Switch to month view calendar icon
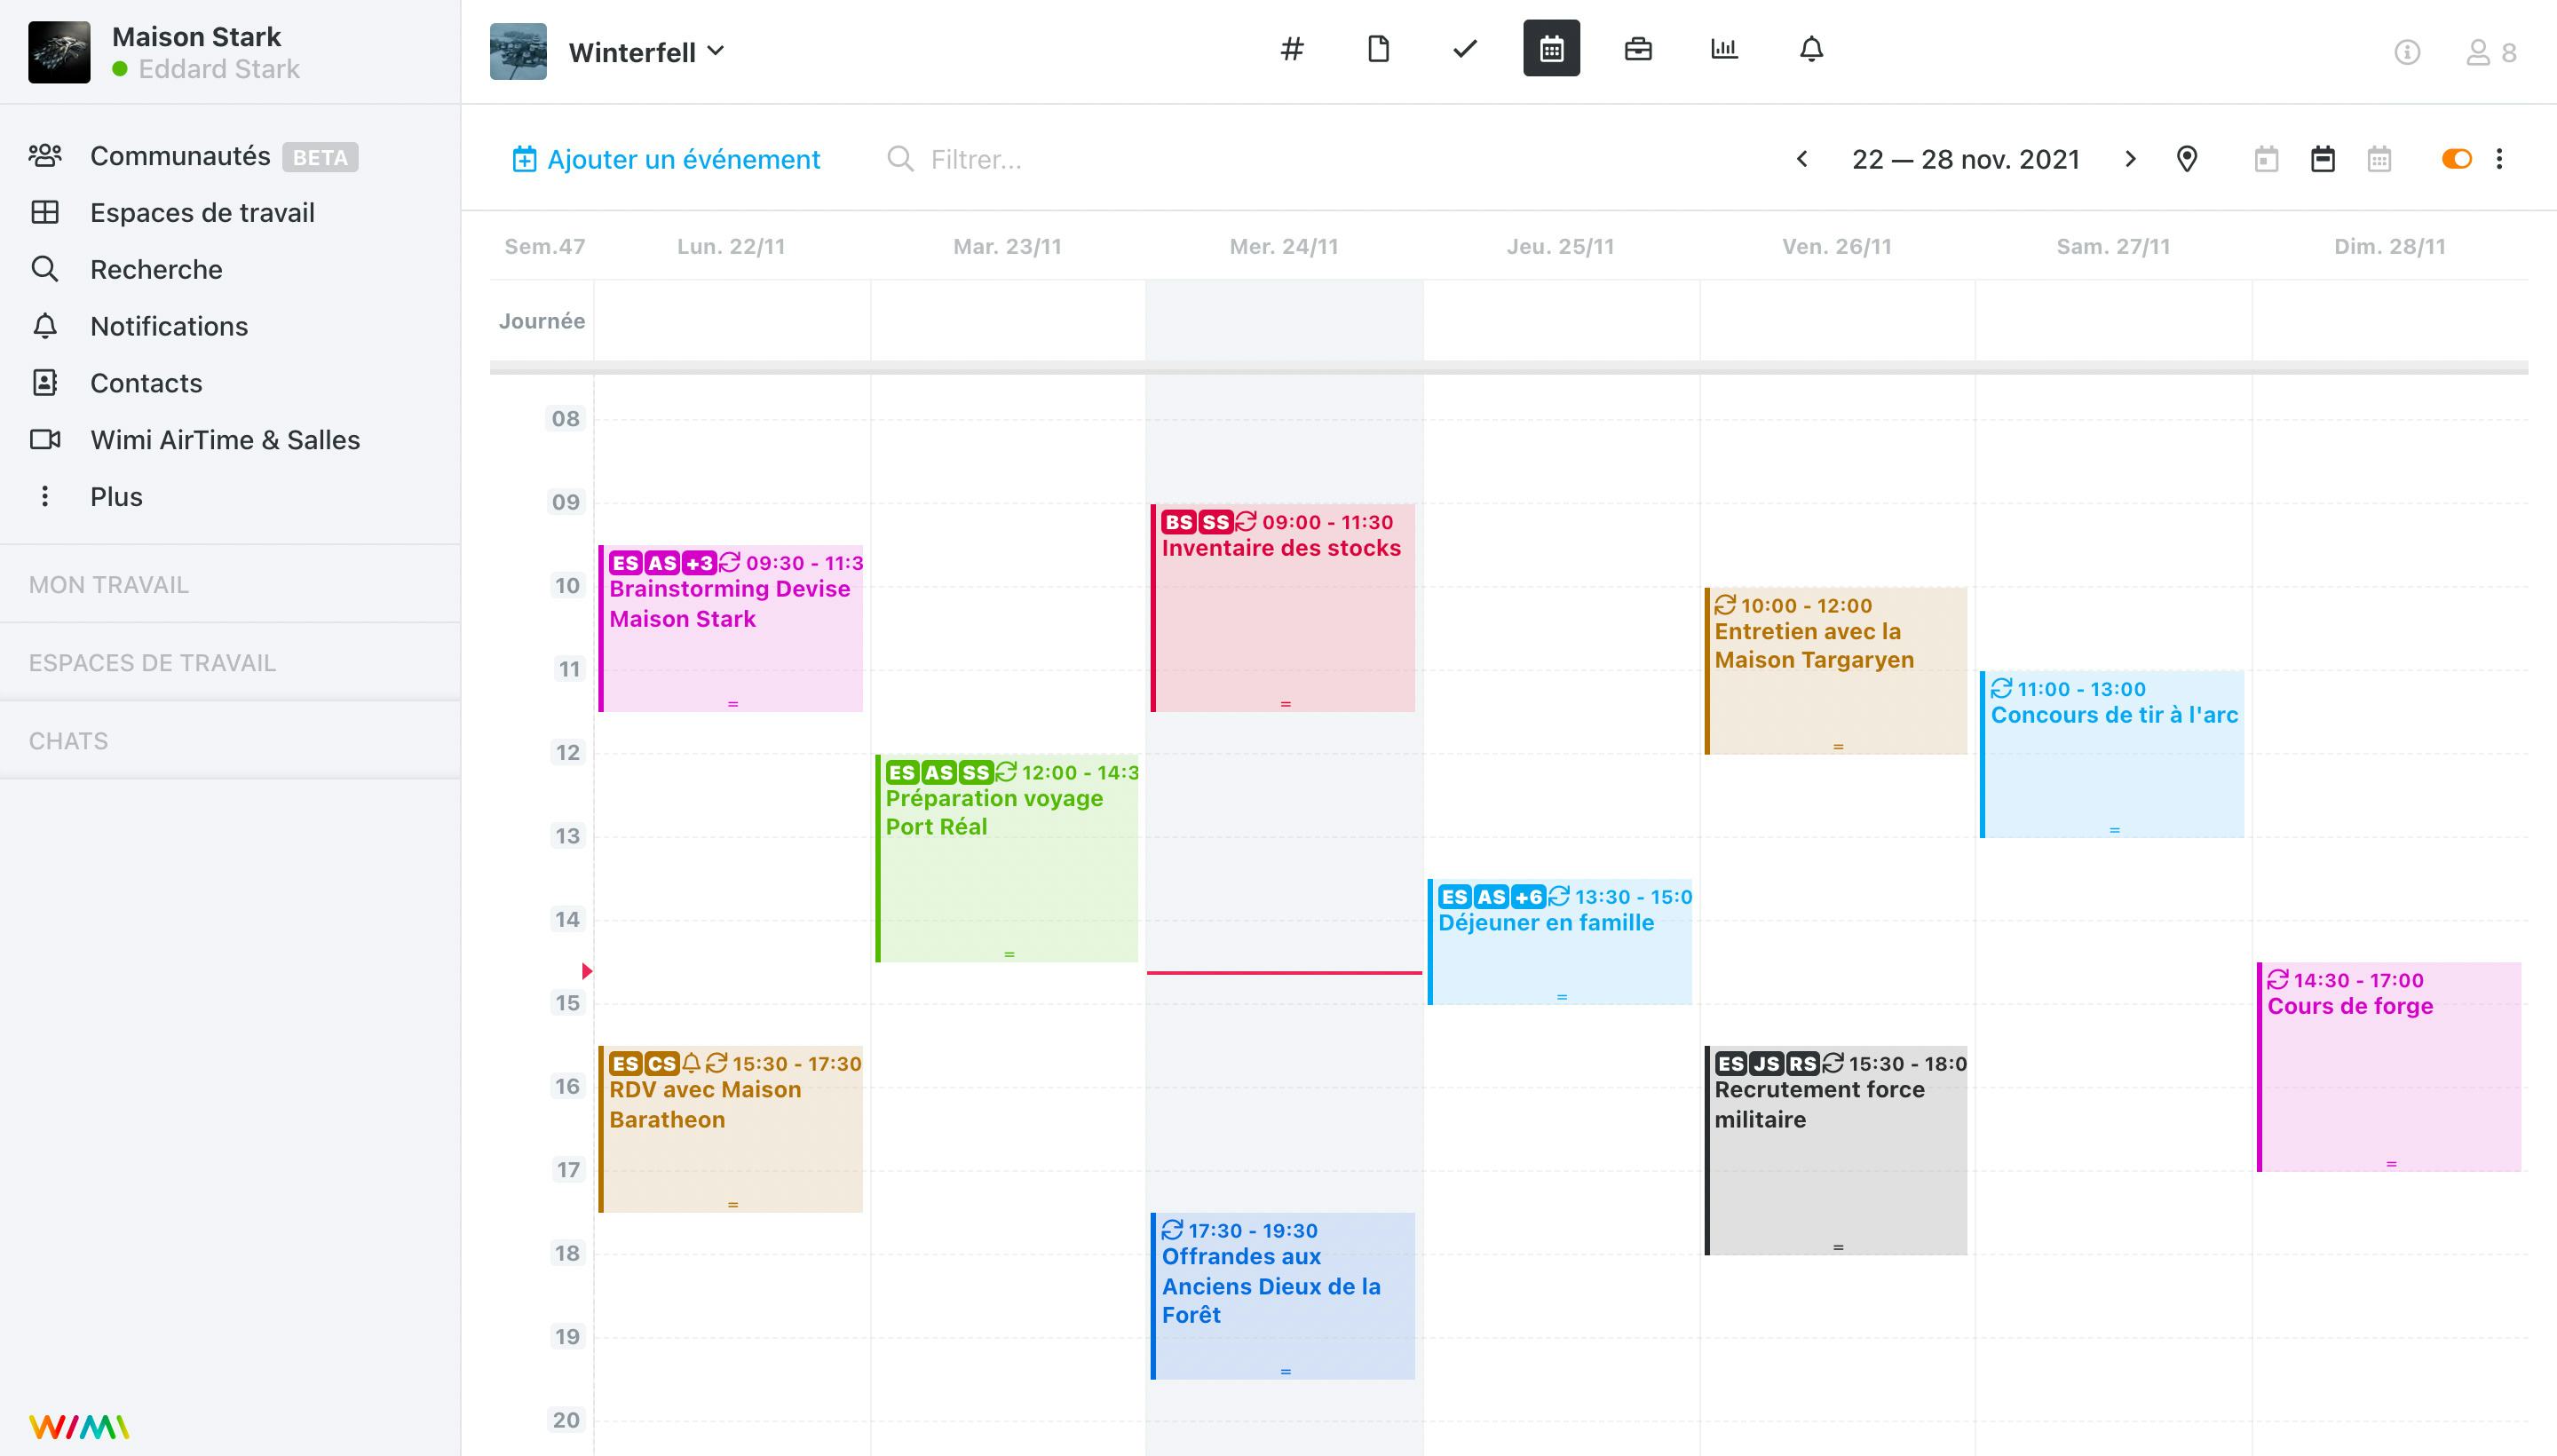Screen dimensions: 2557x1456 tap(2379, 159)
